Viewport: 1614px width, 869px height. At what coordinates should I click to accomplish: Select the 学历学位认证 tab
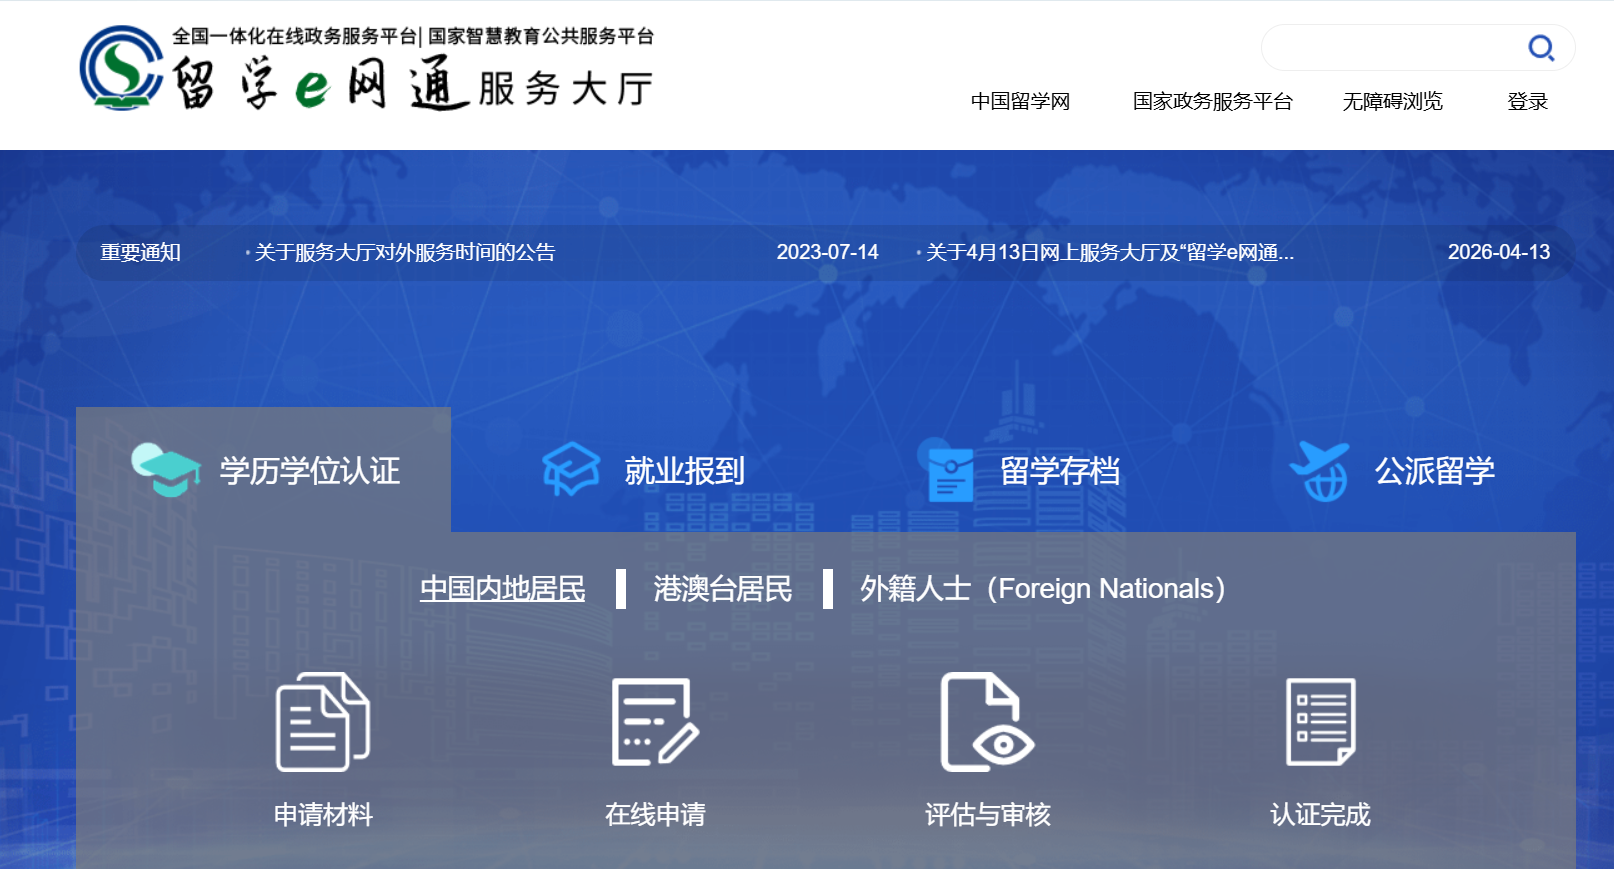click(x=264, y=470)
